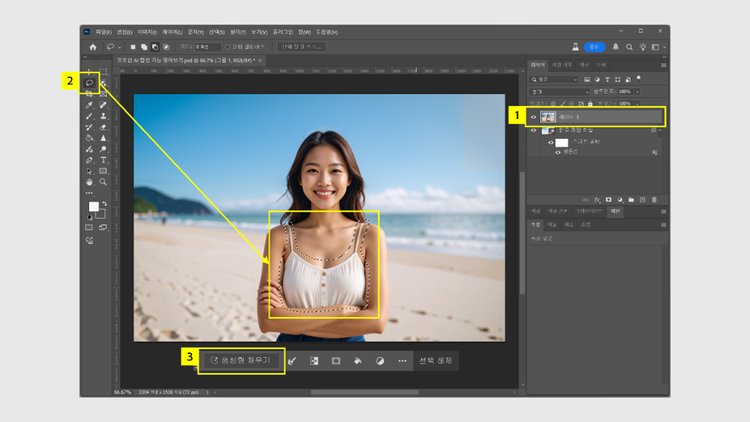Click the 선택 해제 deselect button
Image resolution: width=750 pixels, height=422 pixels.
point(435,360)
